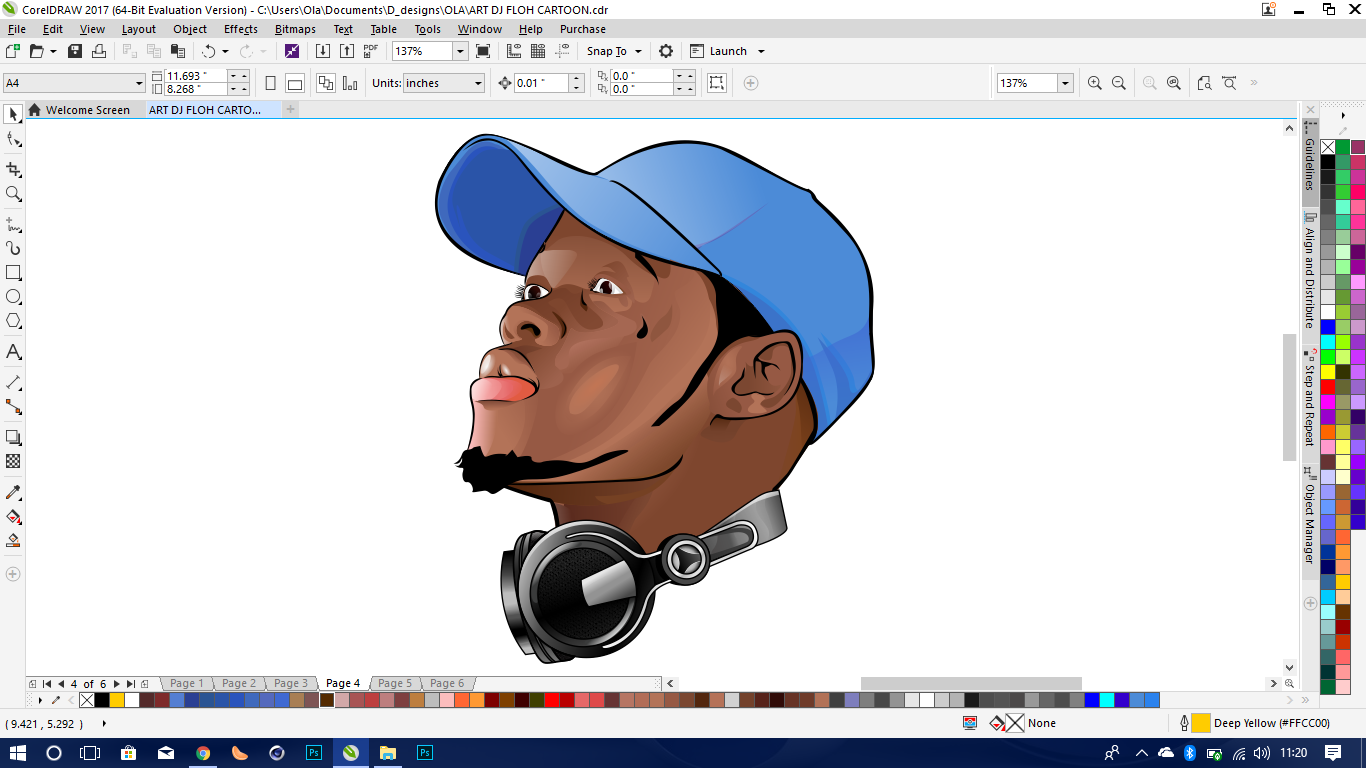Click the Launch button
The height and width of the screenshot is (768, 1366).
(x=727, y=51)
